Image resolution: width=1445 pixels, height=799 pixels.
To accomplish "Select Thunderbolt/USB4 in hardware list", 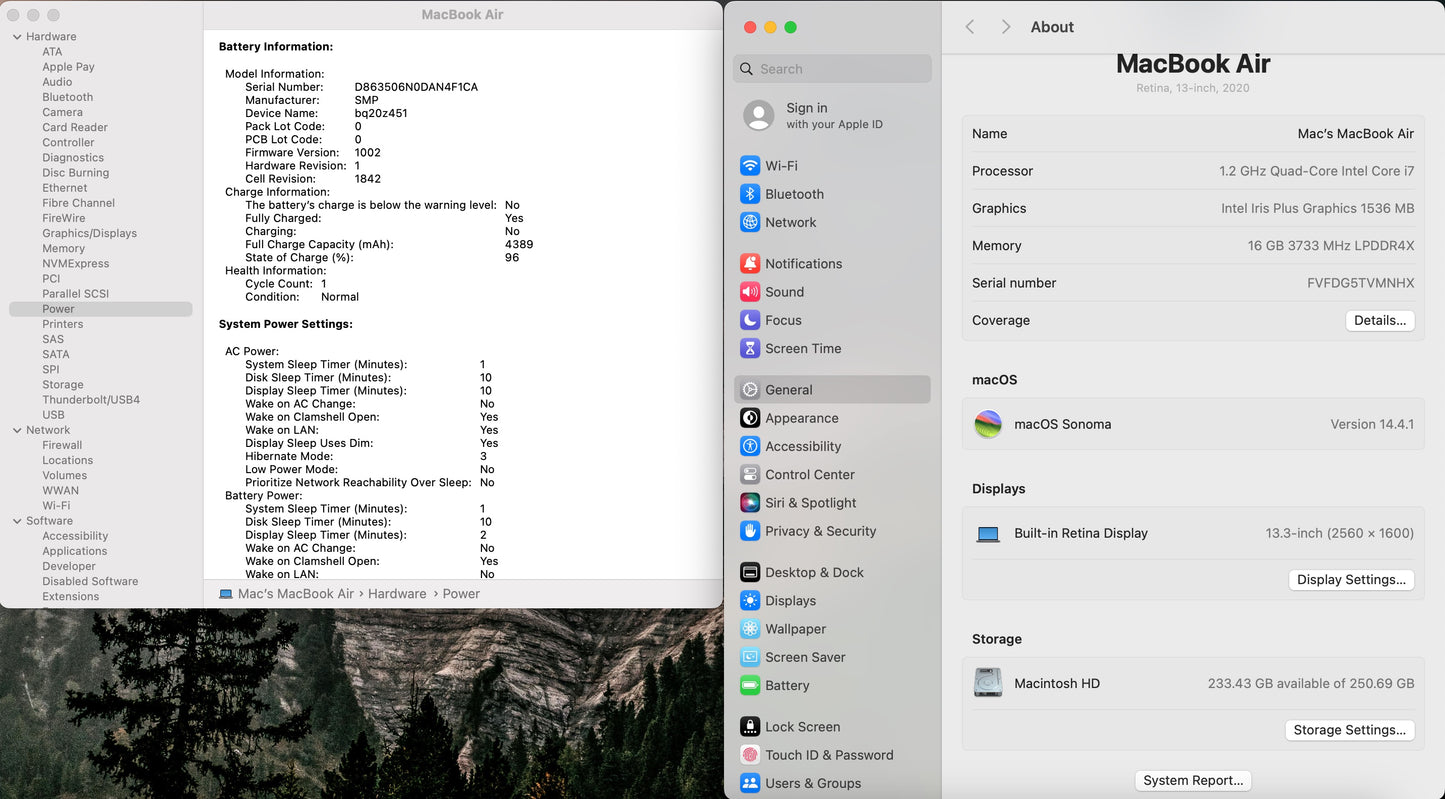I will pyautogui.click(x=91, y=400).
